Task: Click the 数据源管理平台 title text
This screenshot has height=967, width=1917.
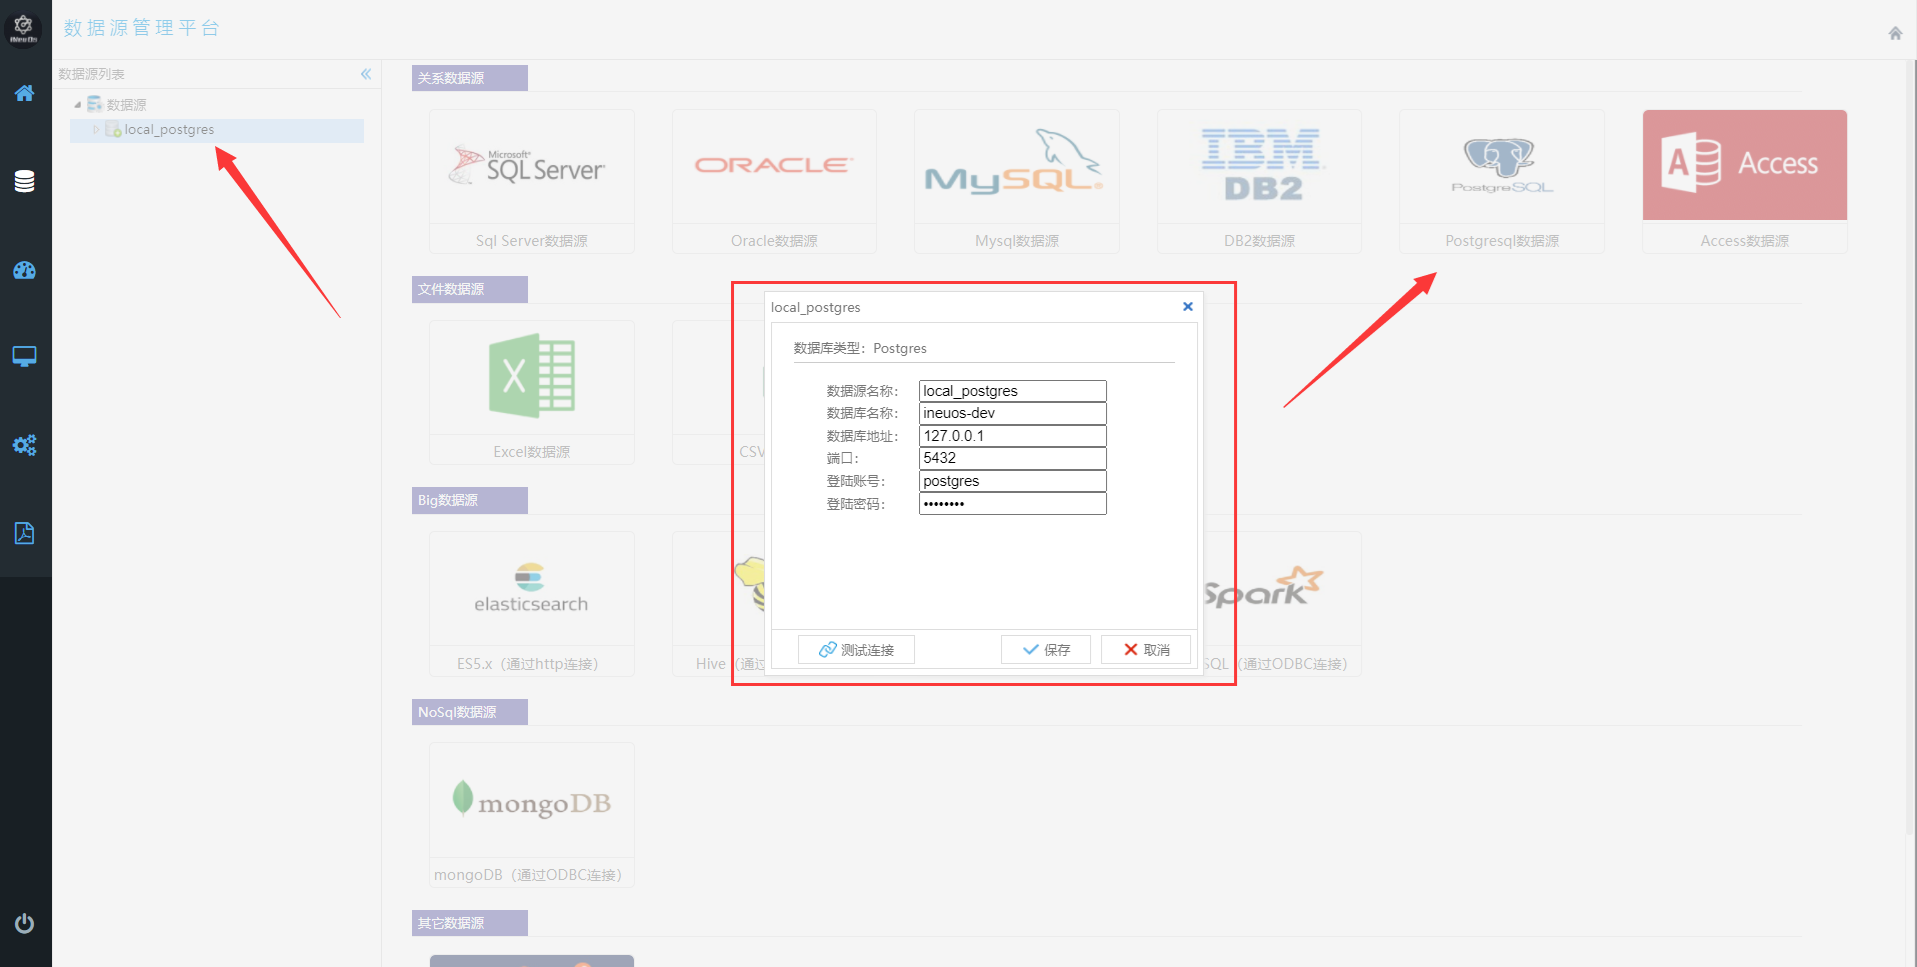Action: tap(141, 28)
